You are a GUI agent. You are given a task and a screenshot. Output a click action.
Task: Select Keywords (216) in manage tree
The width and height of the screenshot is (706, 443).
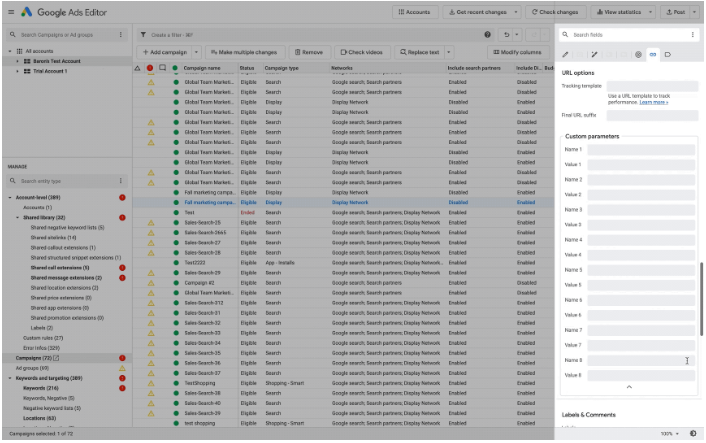tap(41, 388)
